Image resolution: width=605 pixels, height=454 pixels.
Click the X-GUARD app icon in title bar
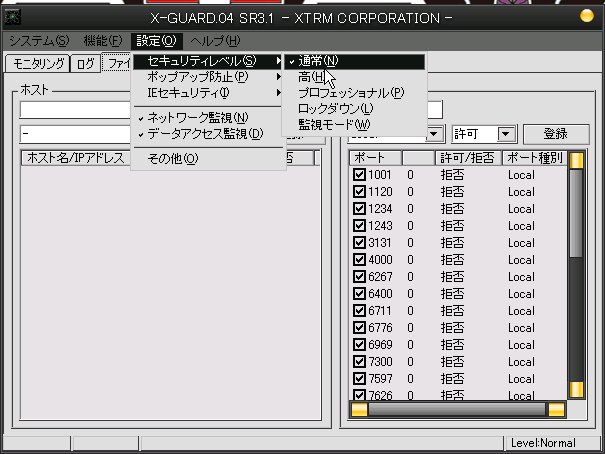pyautogui.click(x=12, y=17)
